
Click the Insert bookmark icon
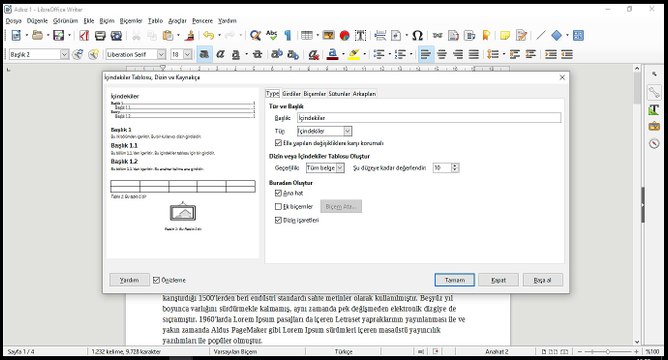[x=486, y=35]
